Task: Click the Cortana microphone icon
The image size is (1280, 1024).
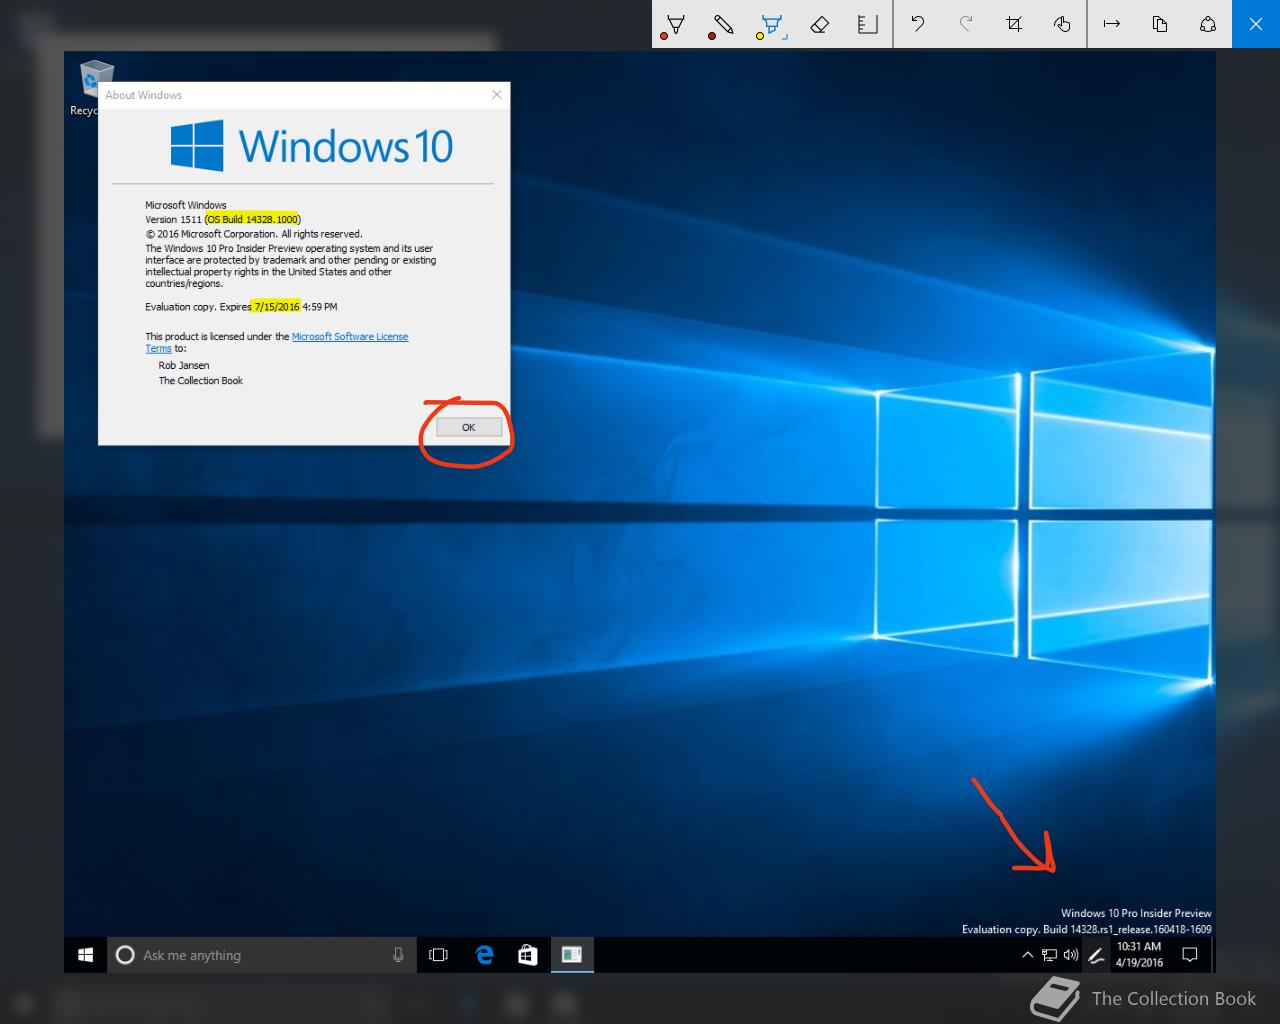Action: point(398,955)
